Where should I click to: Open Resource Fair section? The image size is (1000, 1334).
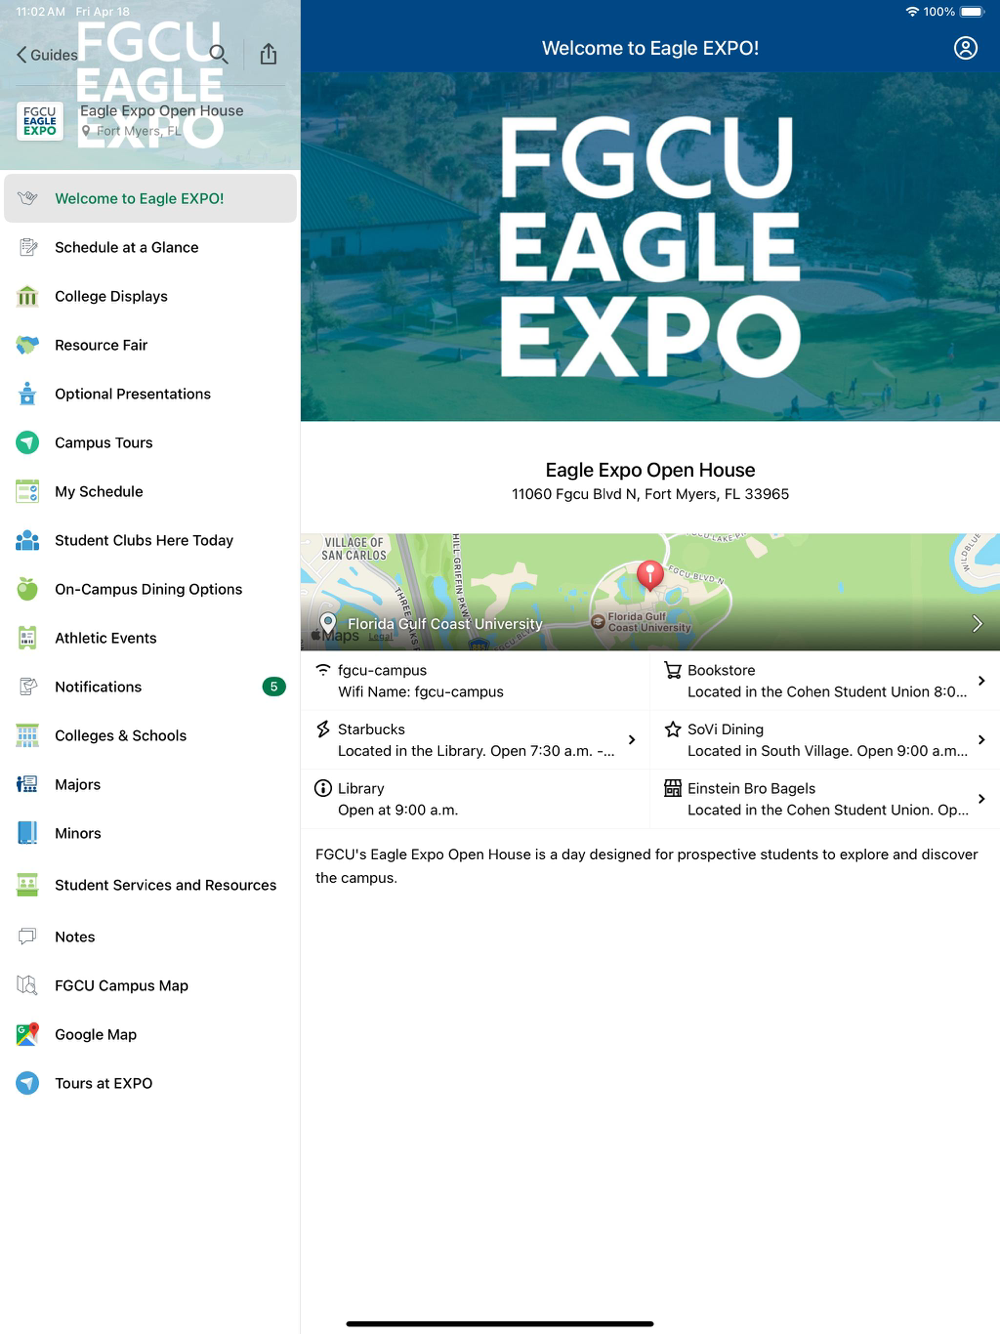point(150,345)
